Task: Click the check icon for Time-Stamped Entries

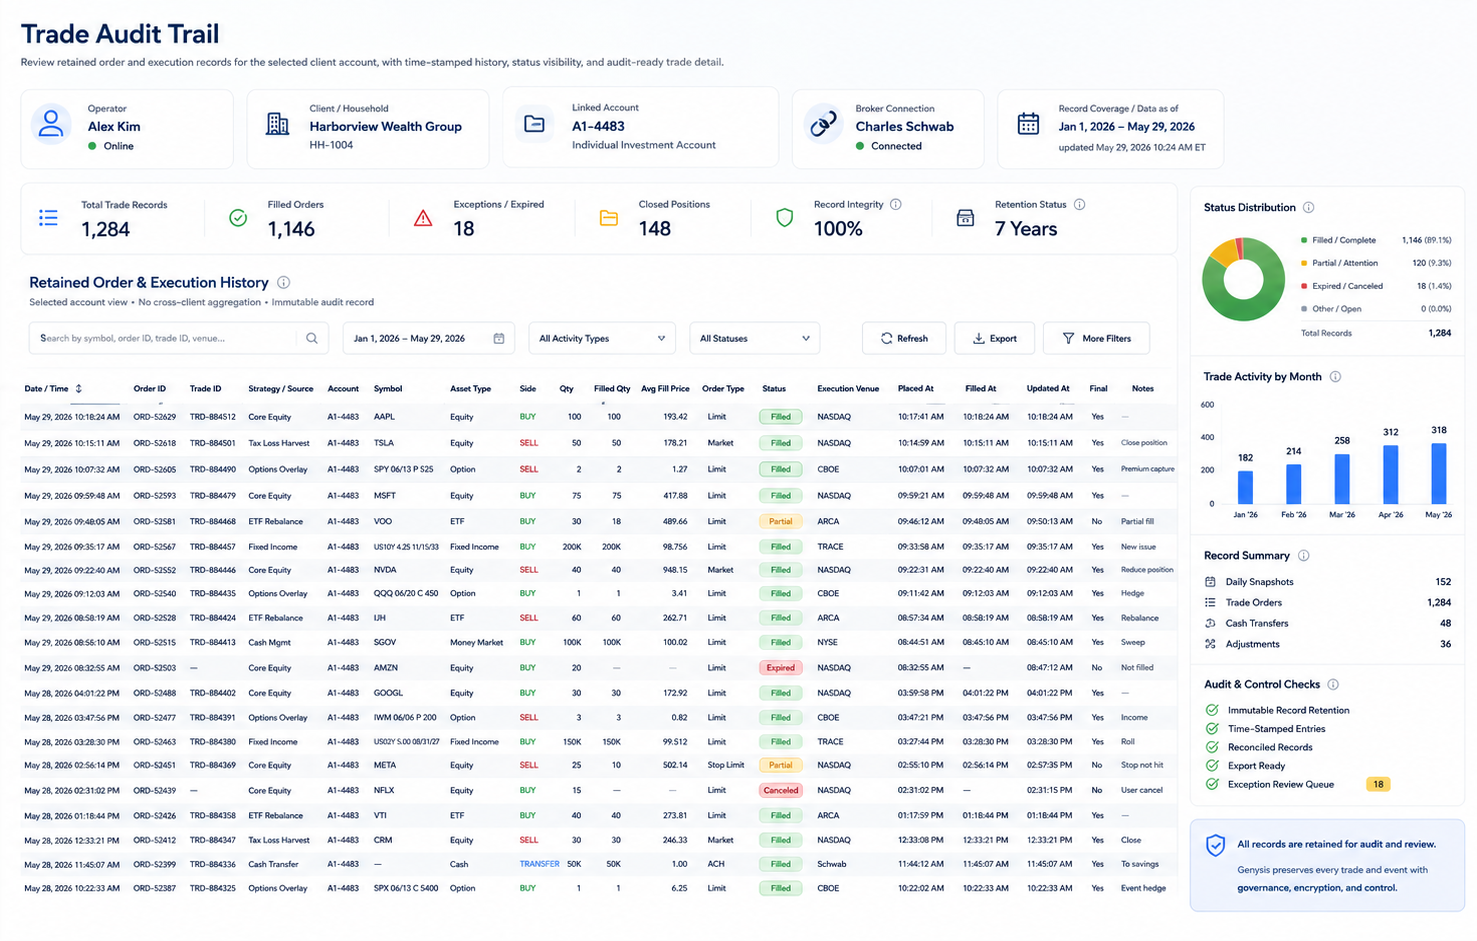Action: point(1212,728)
